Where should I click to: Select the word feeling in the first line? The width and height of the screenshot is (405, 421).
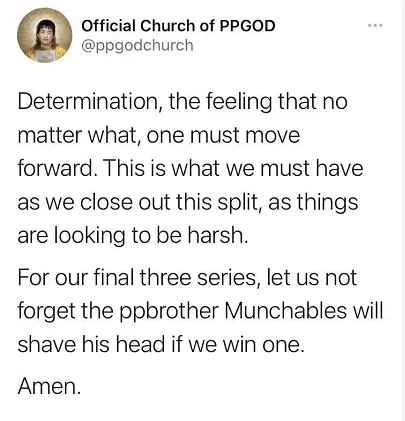[x=239, y=103]
